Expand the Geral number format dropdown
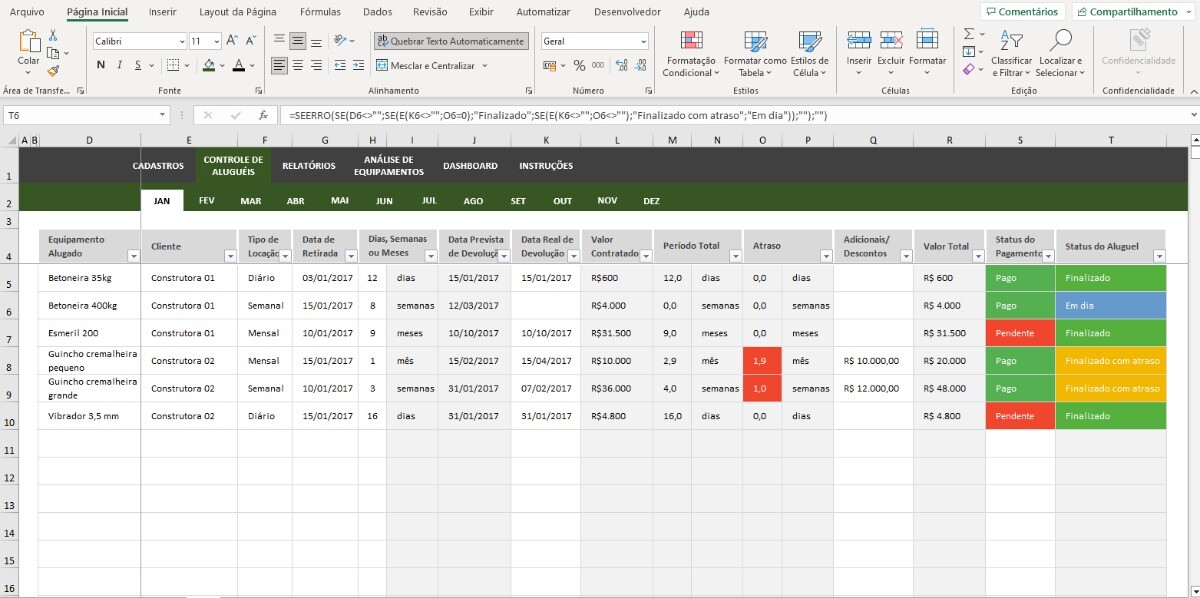The image size is (1200, 598). (643, 42)
